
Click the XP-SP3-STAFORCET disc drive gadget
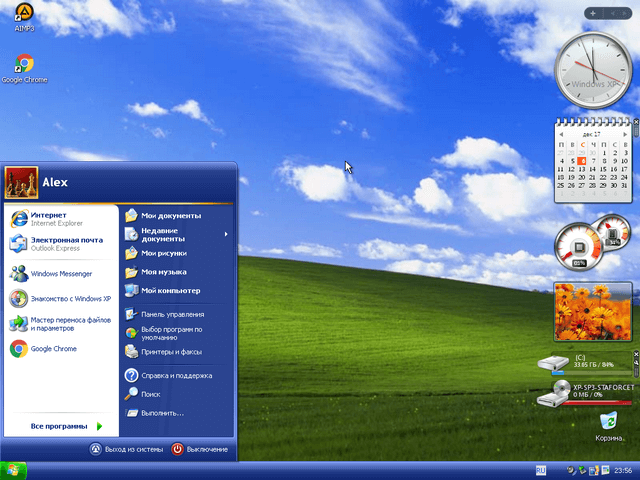click(554, 393)
